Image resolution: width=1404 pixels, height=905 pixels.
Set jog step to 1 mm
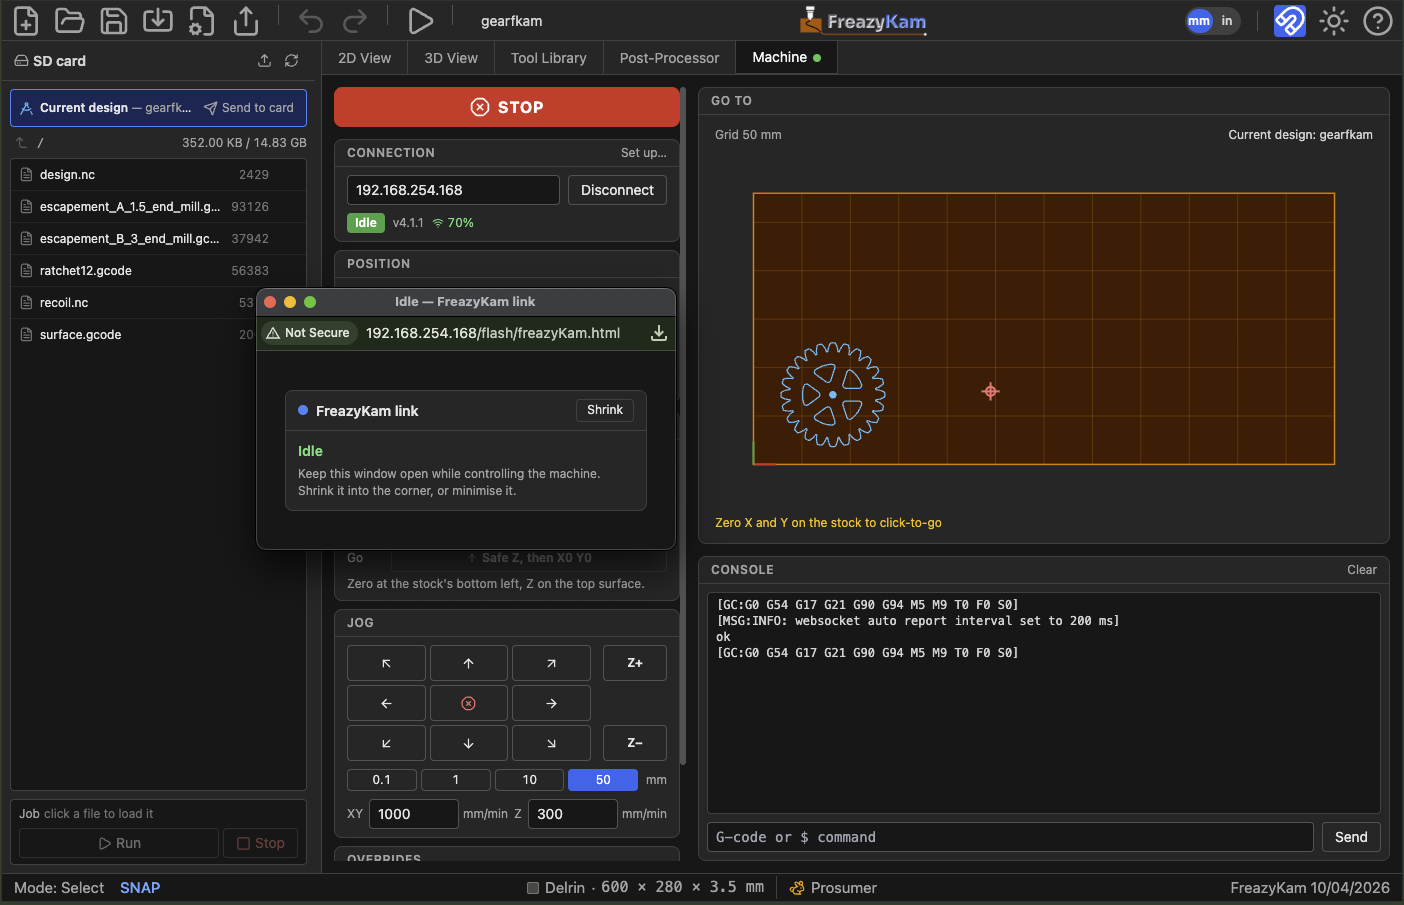click(456, 780)
